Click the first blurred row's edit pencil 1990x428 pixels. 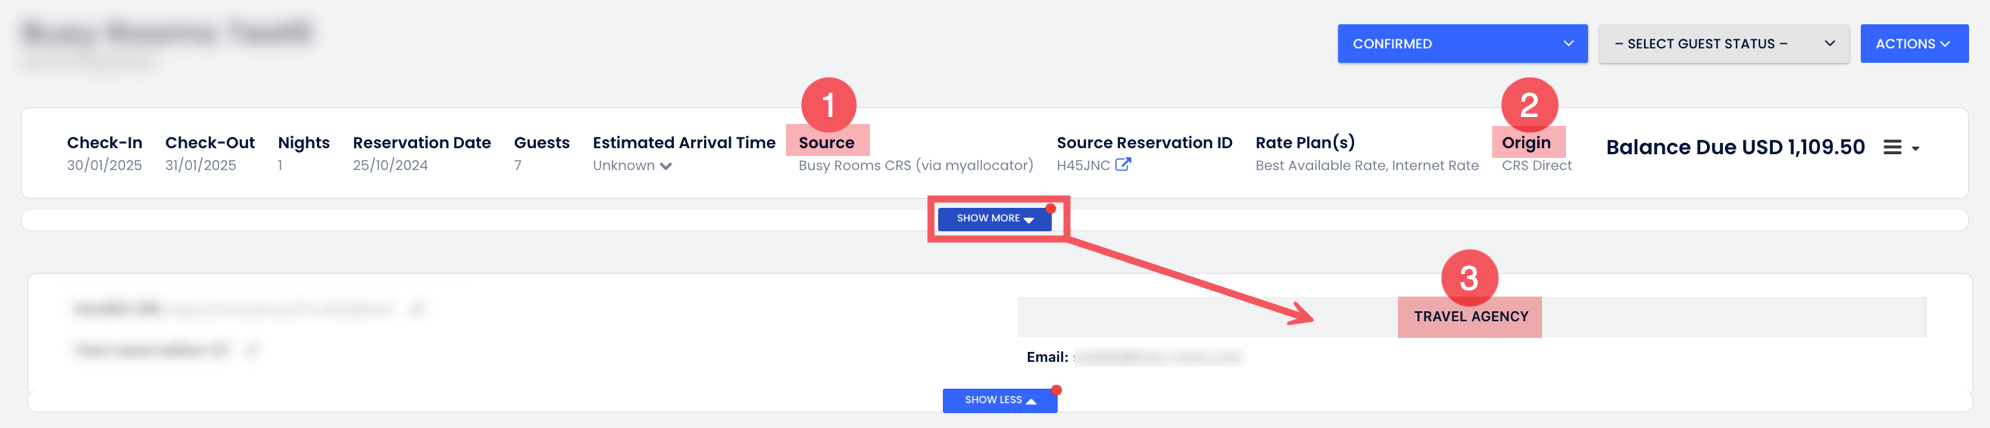[x=417, y=309]
